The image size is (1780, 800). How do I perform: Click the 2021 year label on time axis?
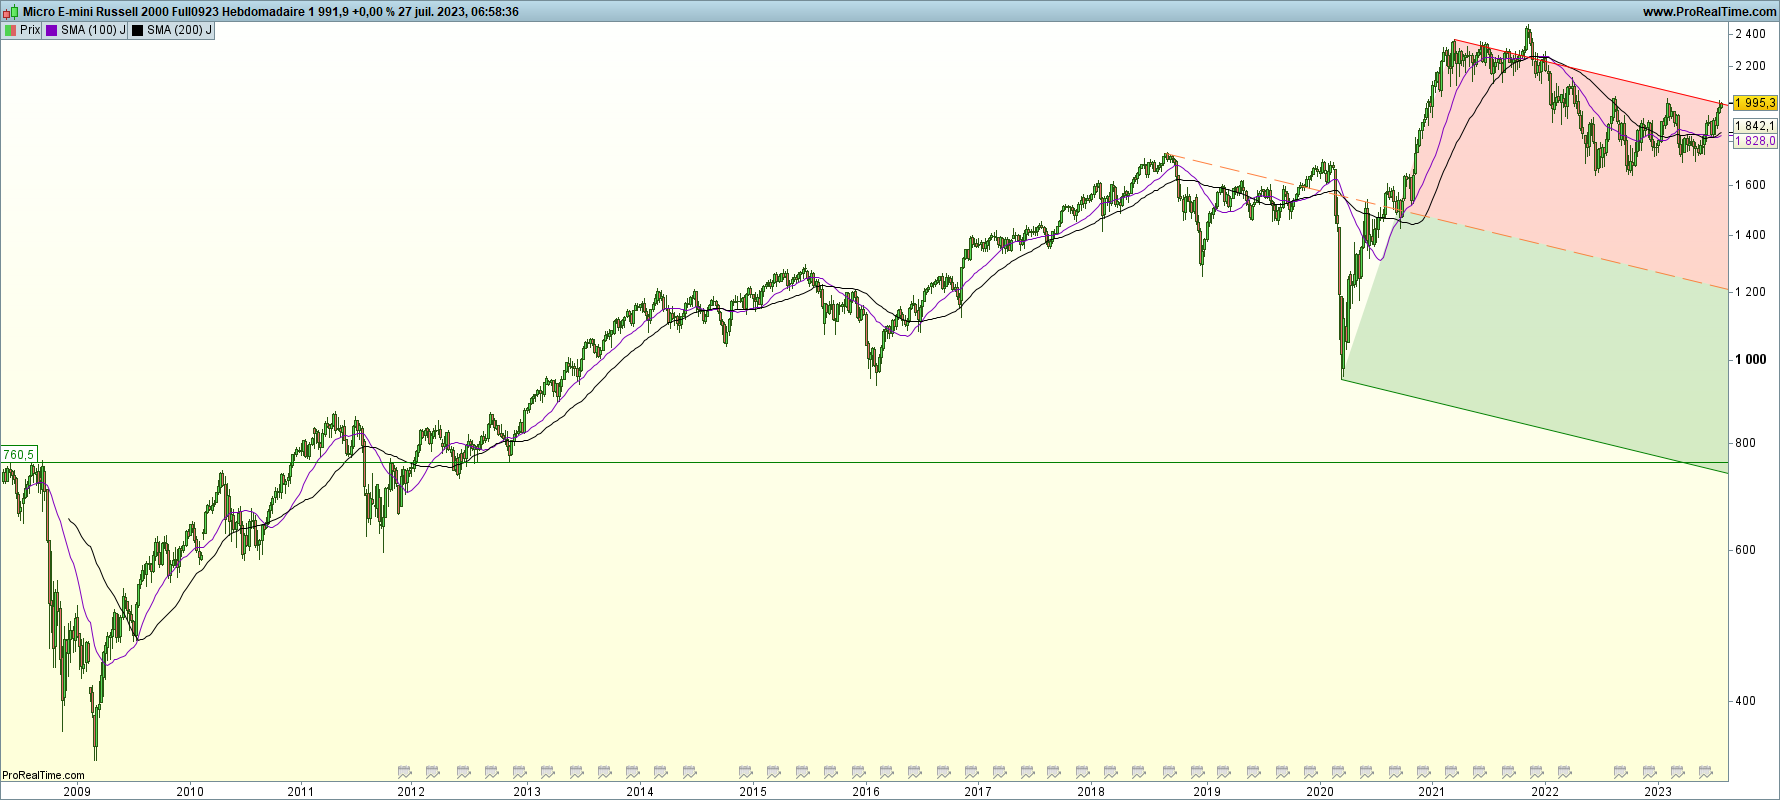pos(1431,792)
